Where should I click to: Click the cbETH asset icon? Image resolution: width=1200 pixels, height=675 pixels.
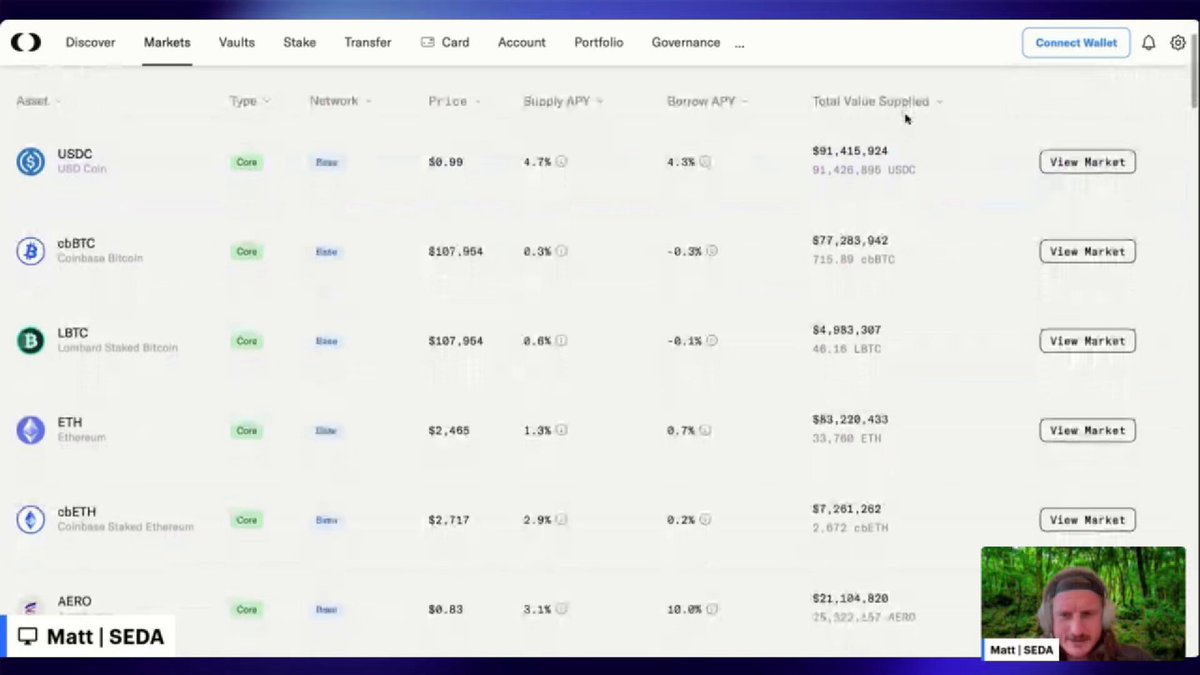[x=30, y=520]
